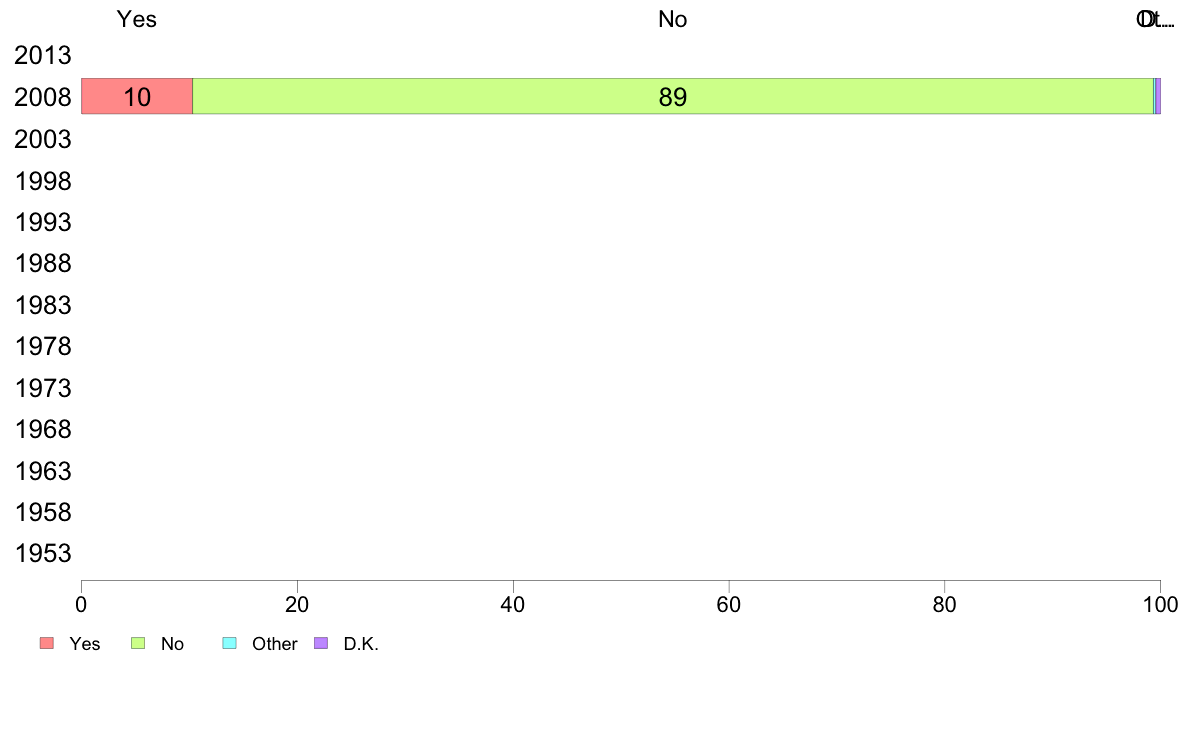Click the green No legend swatch
The height and width of the screenshot is (736, 1188).
tap(138, 643)
